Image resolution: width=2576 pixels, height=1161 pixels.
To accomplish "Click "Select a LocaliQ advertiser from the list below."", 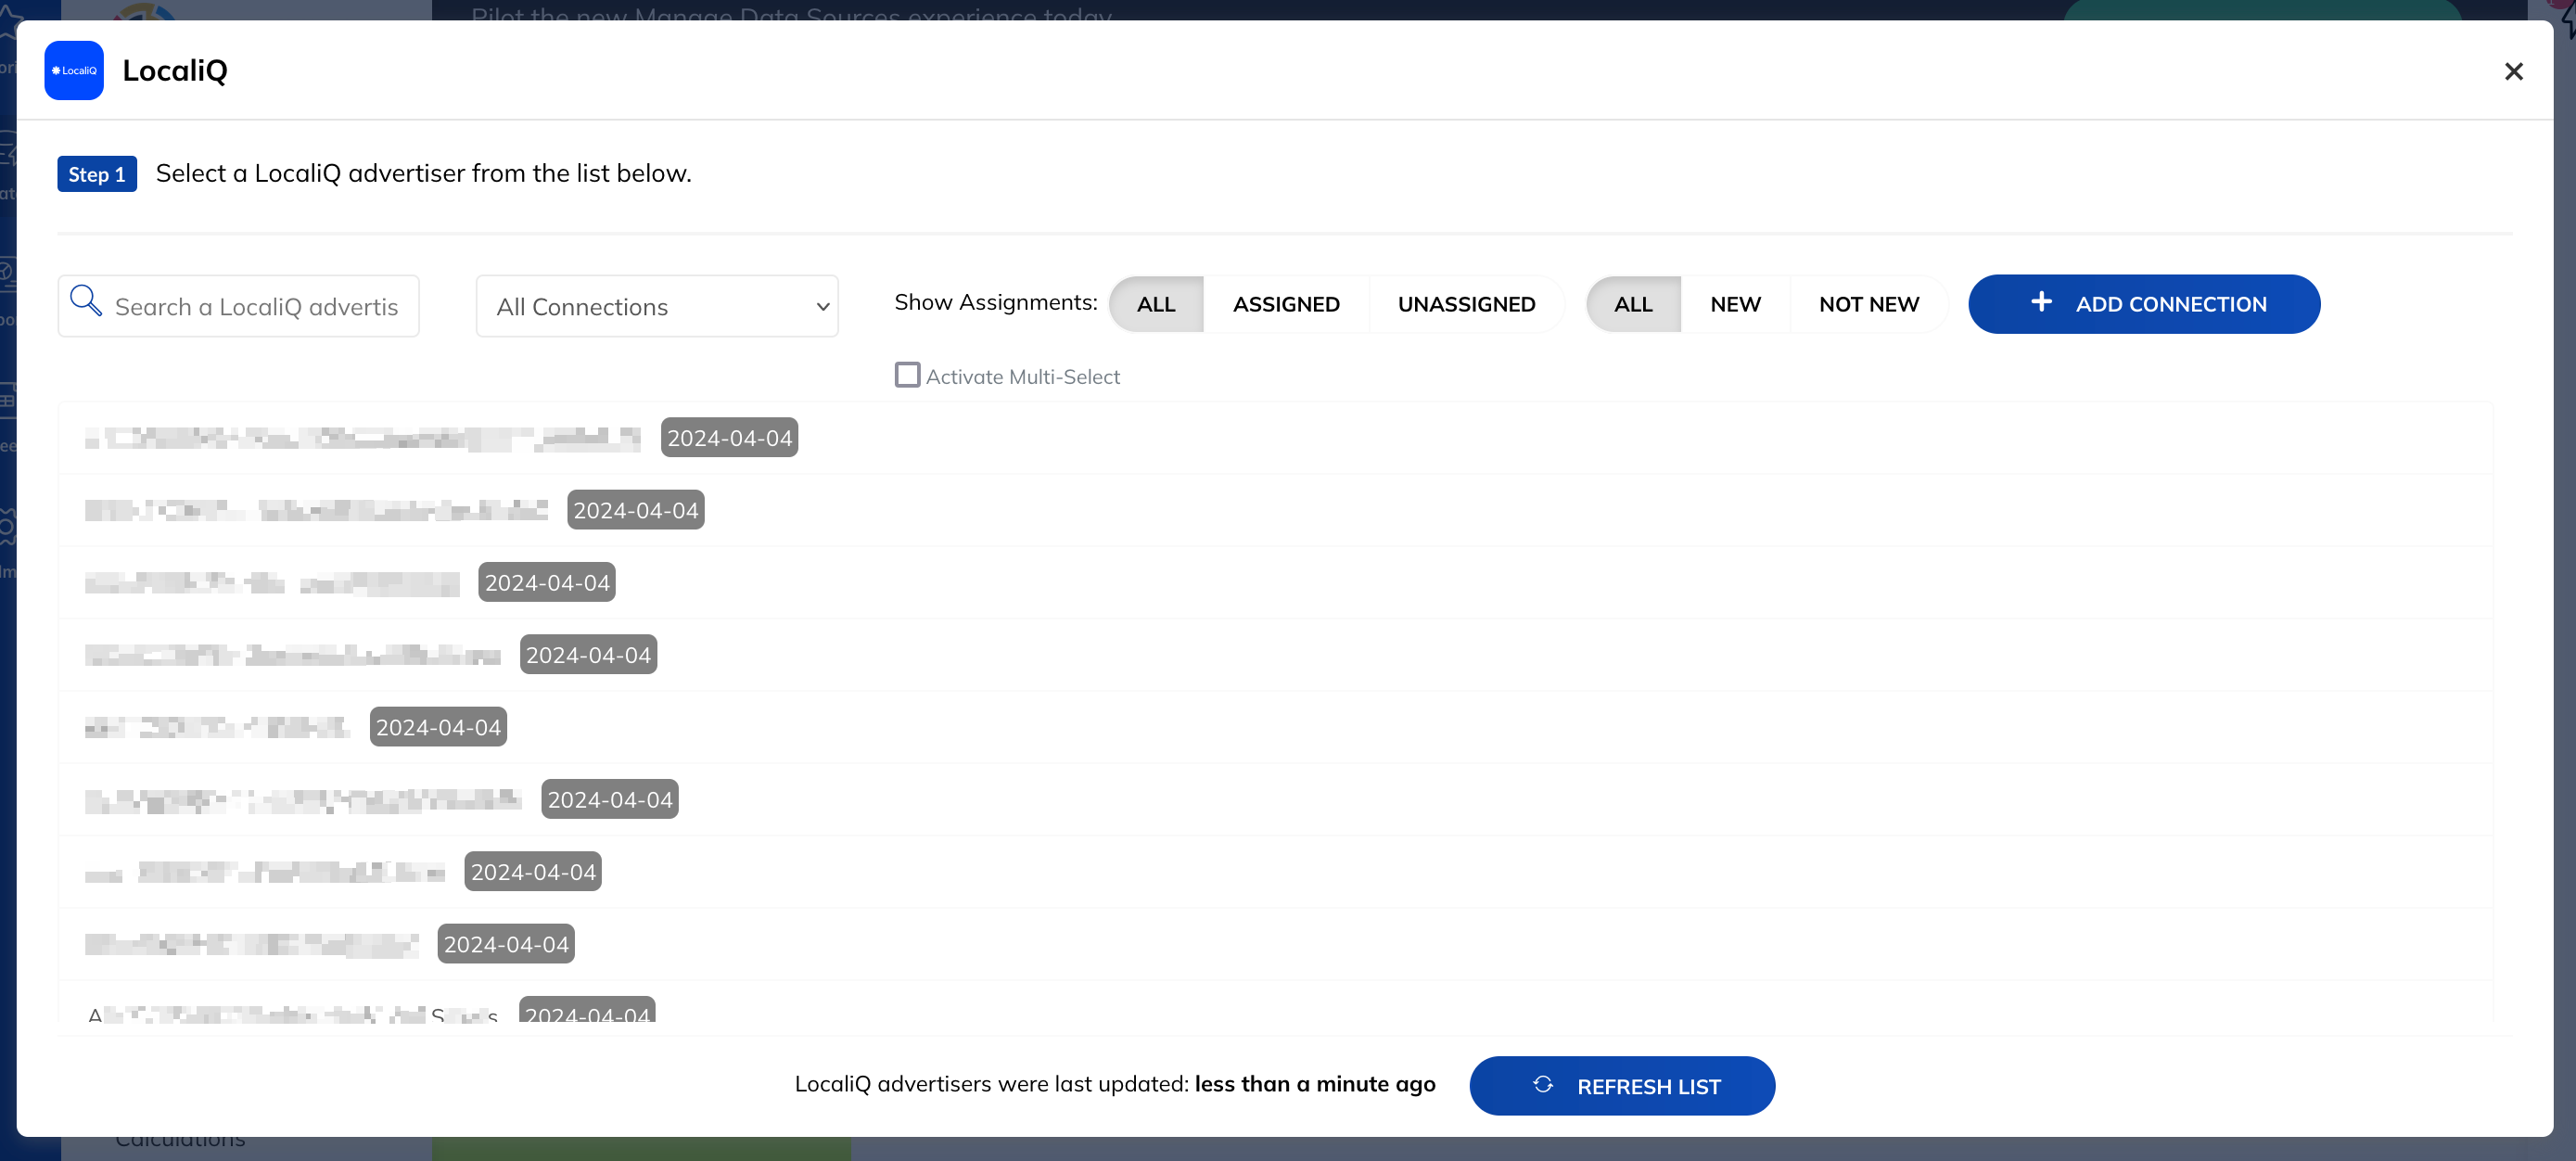I will 423,173.
